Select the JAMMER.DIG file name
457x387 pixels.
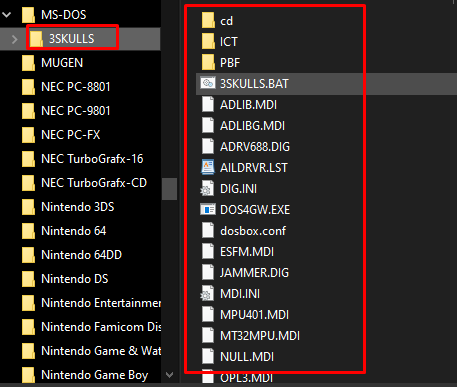pyautogui.click(x=254, y=273)
